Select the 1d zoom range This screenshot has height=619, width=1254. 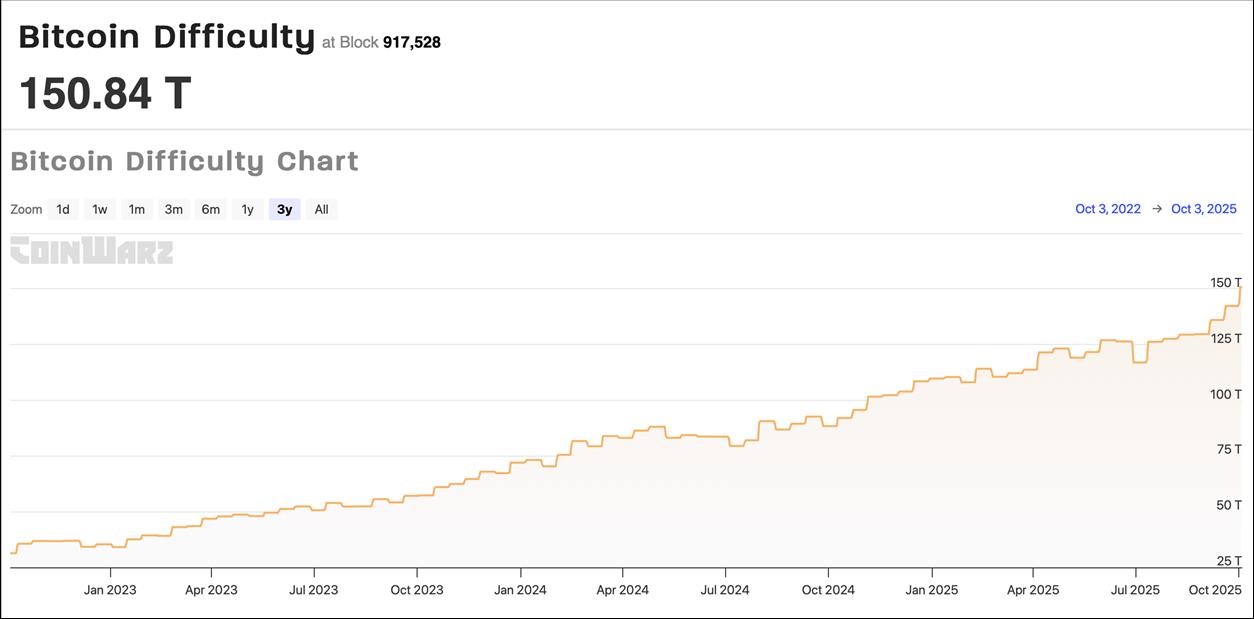click(x=63, y=209)
